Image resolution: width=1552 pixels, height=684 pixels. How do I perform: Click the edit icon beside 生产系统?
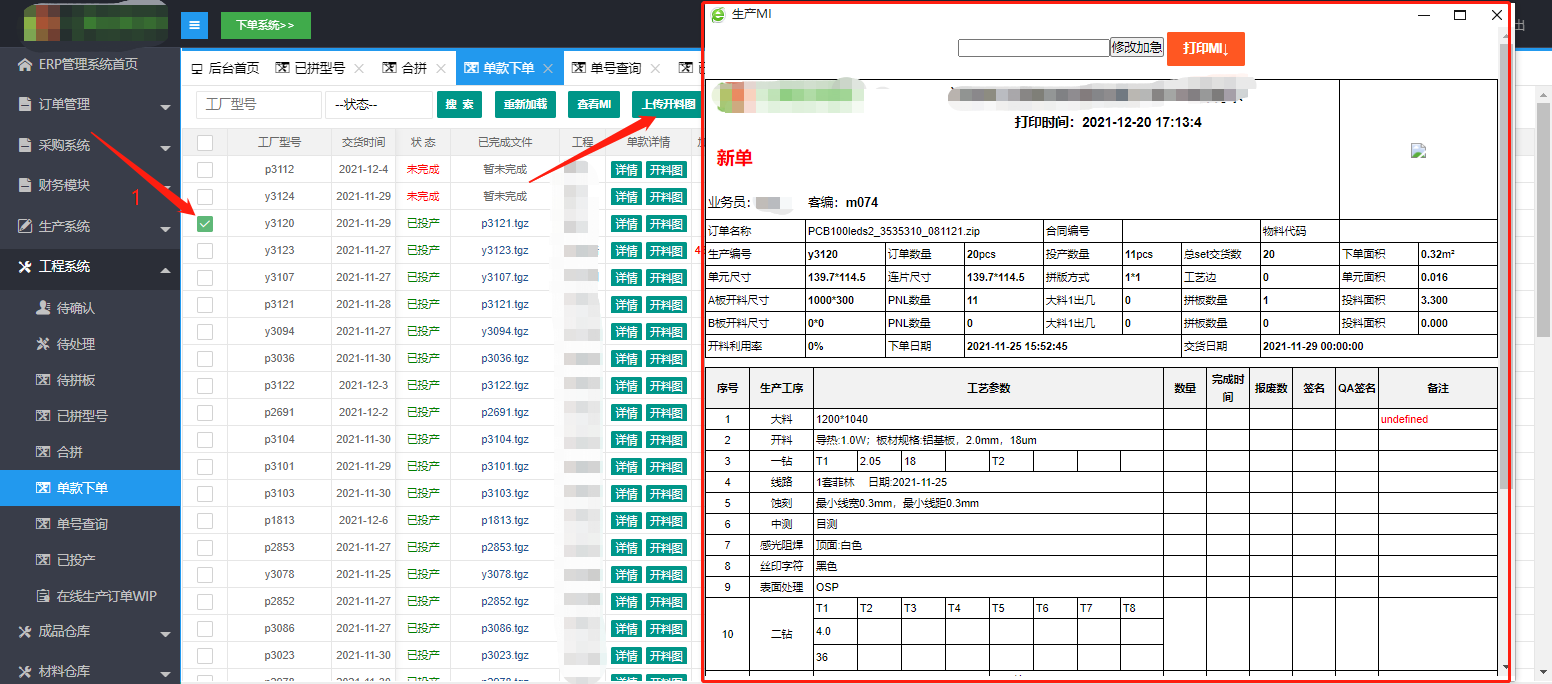pyautogui.click(x=25, y=227)
